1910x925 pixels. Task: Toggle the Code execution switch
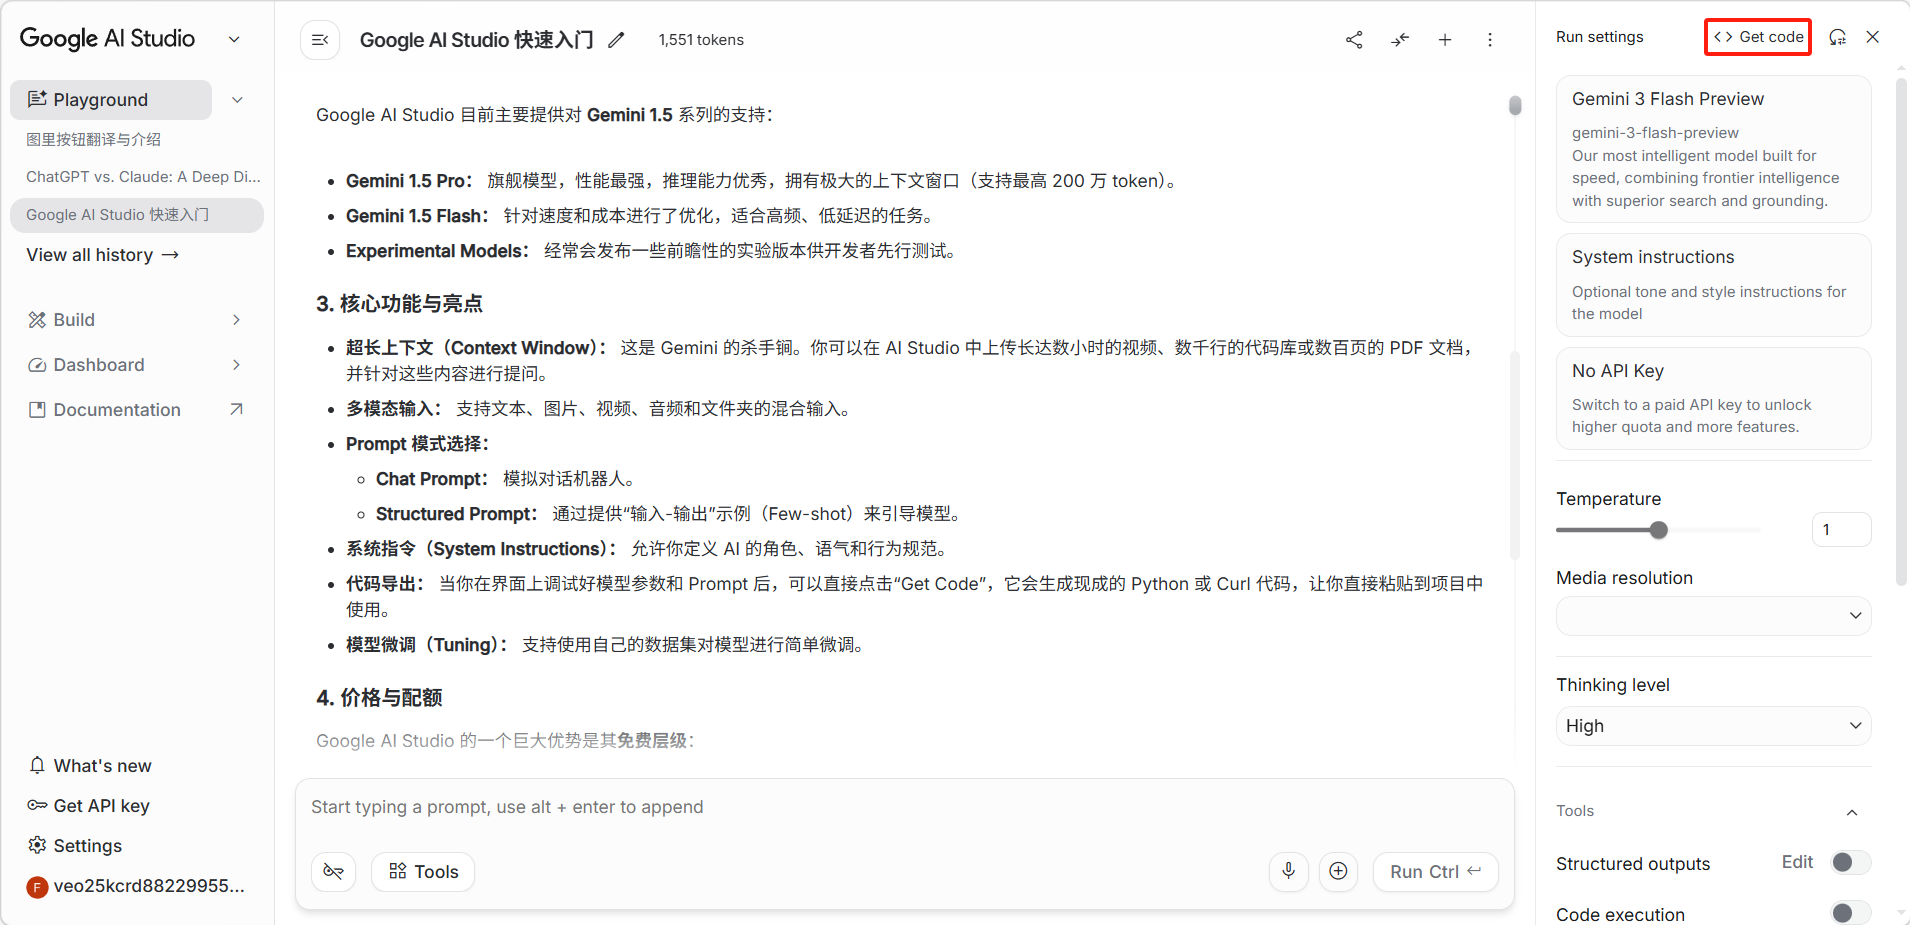[x=1850, y=913]
